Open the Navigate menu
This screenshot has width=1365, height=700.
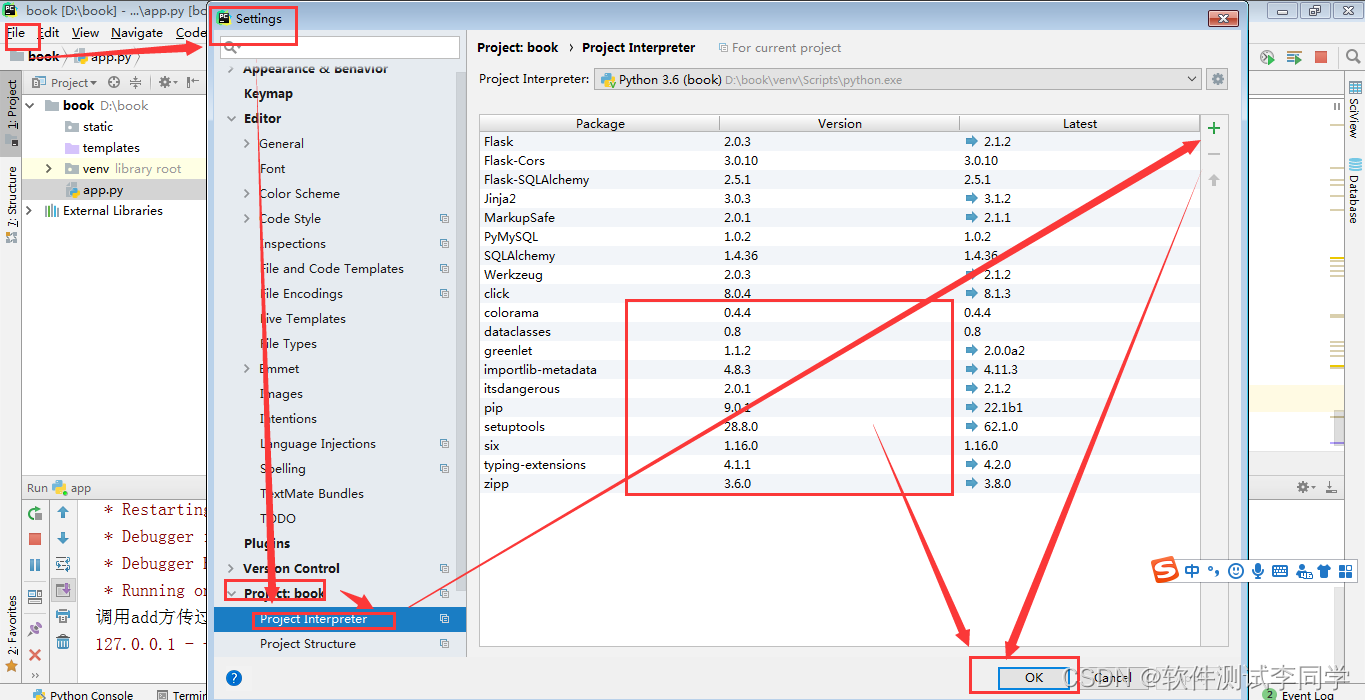137,33
